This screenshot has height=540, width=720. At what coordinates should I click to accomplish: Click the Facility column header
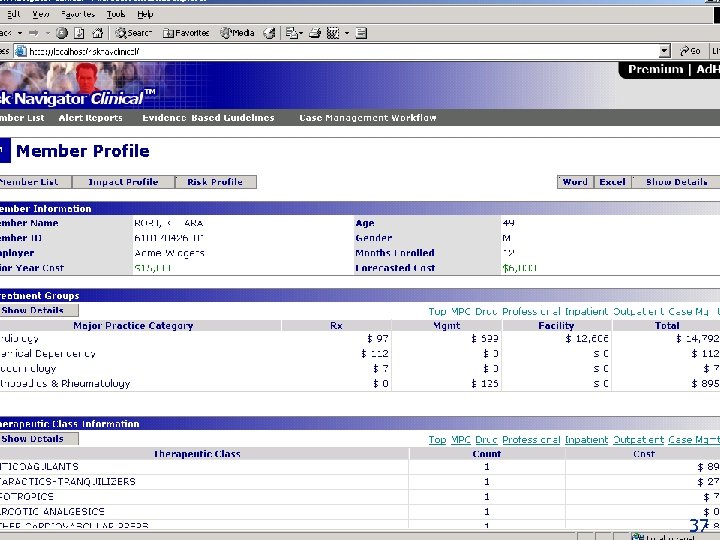(556, 326)
